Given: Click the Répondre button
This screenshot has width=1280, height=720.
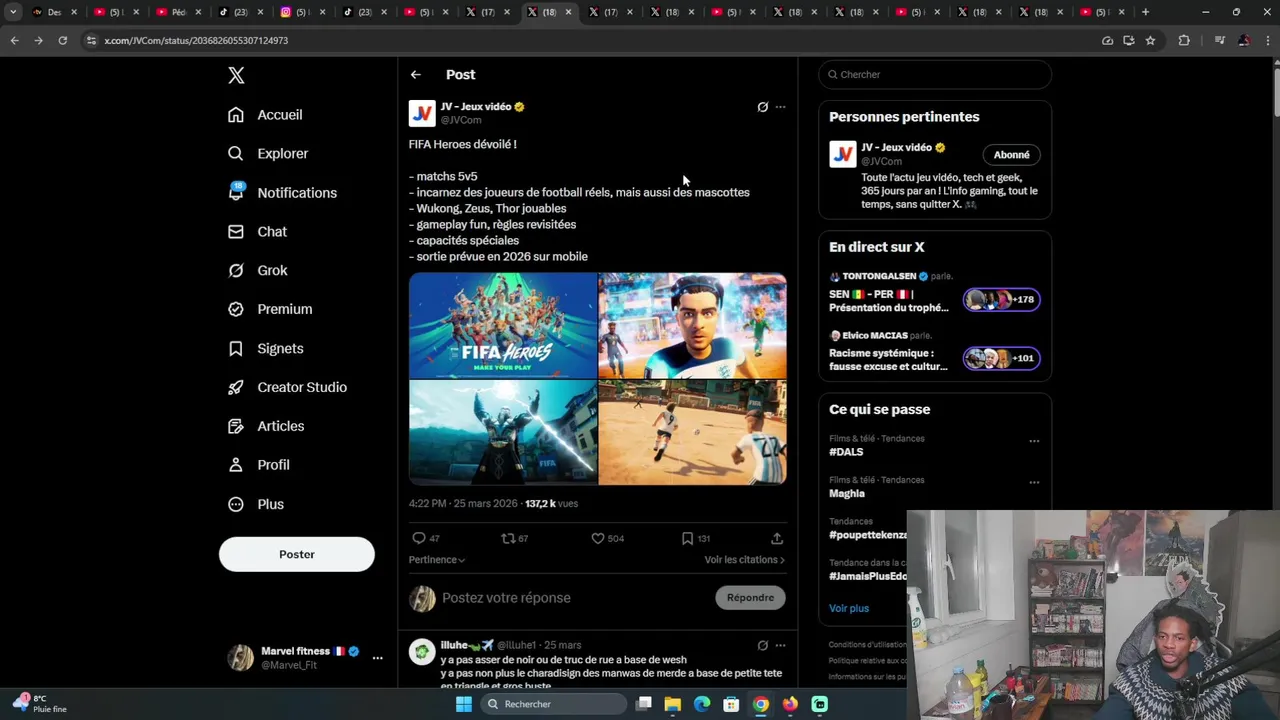Looking at the screenshot, I should click(x=750, y=598).
